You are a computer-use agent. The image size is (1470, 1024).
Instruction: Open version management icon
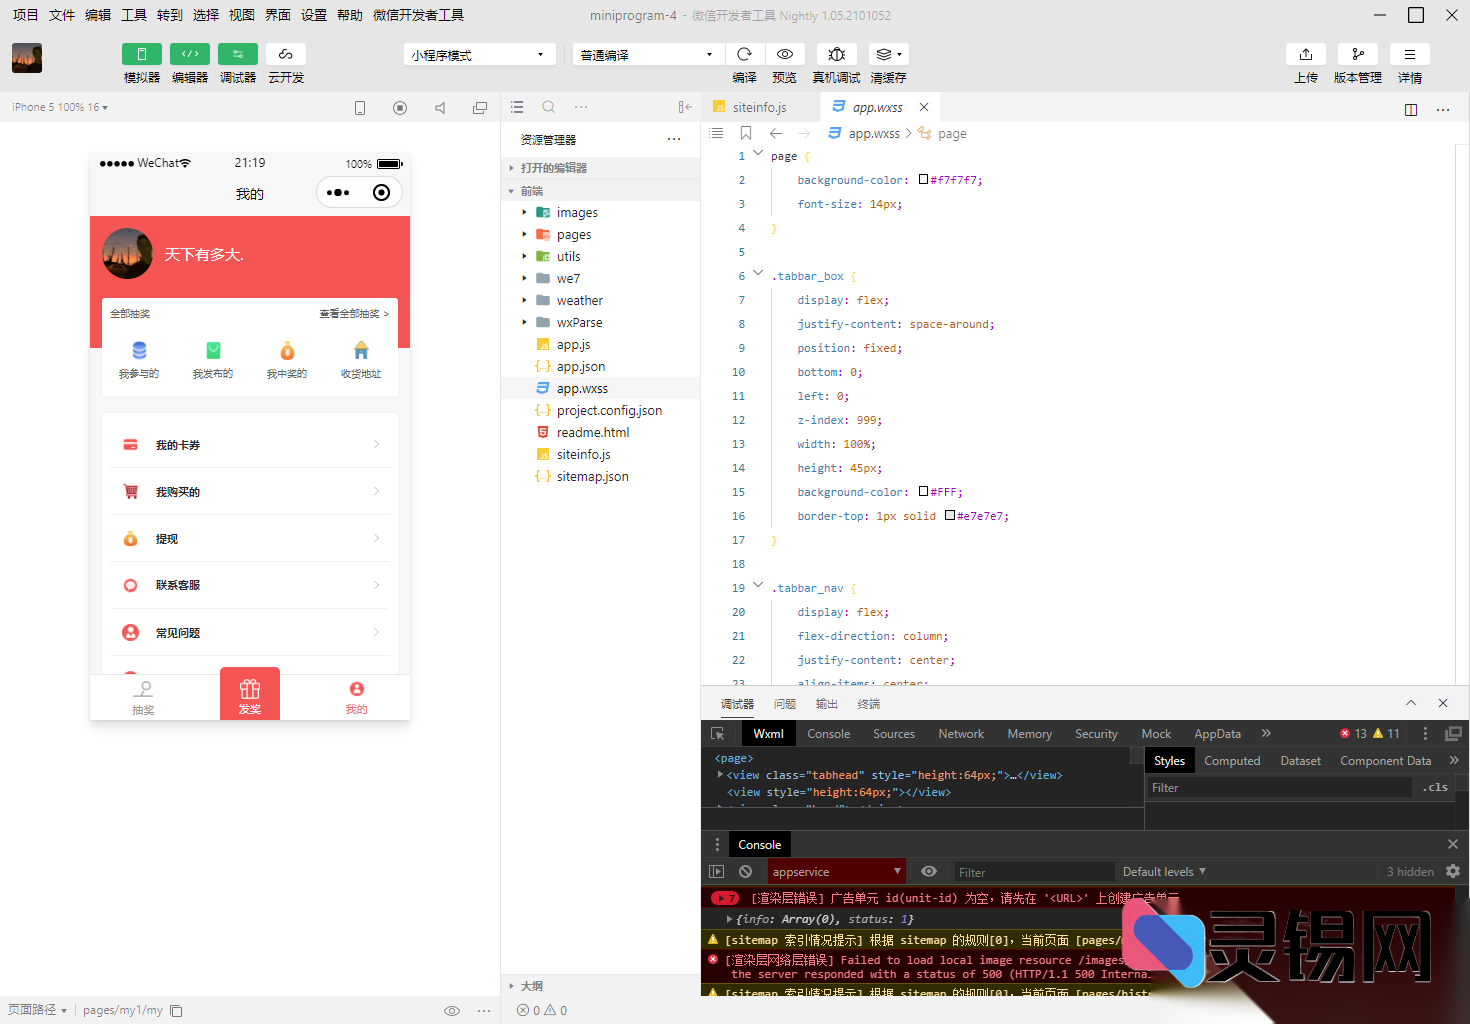[1357, 54]
